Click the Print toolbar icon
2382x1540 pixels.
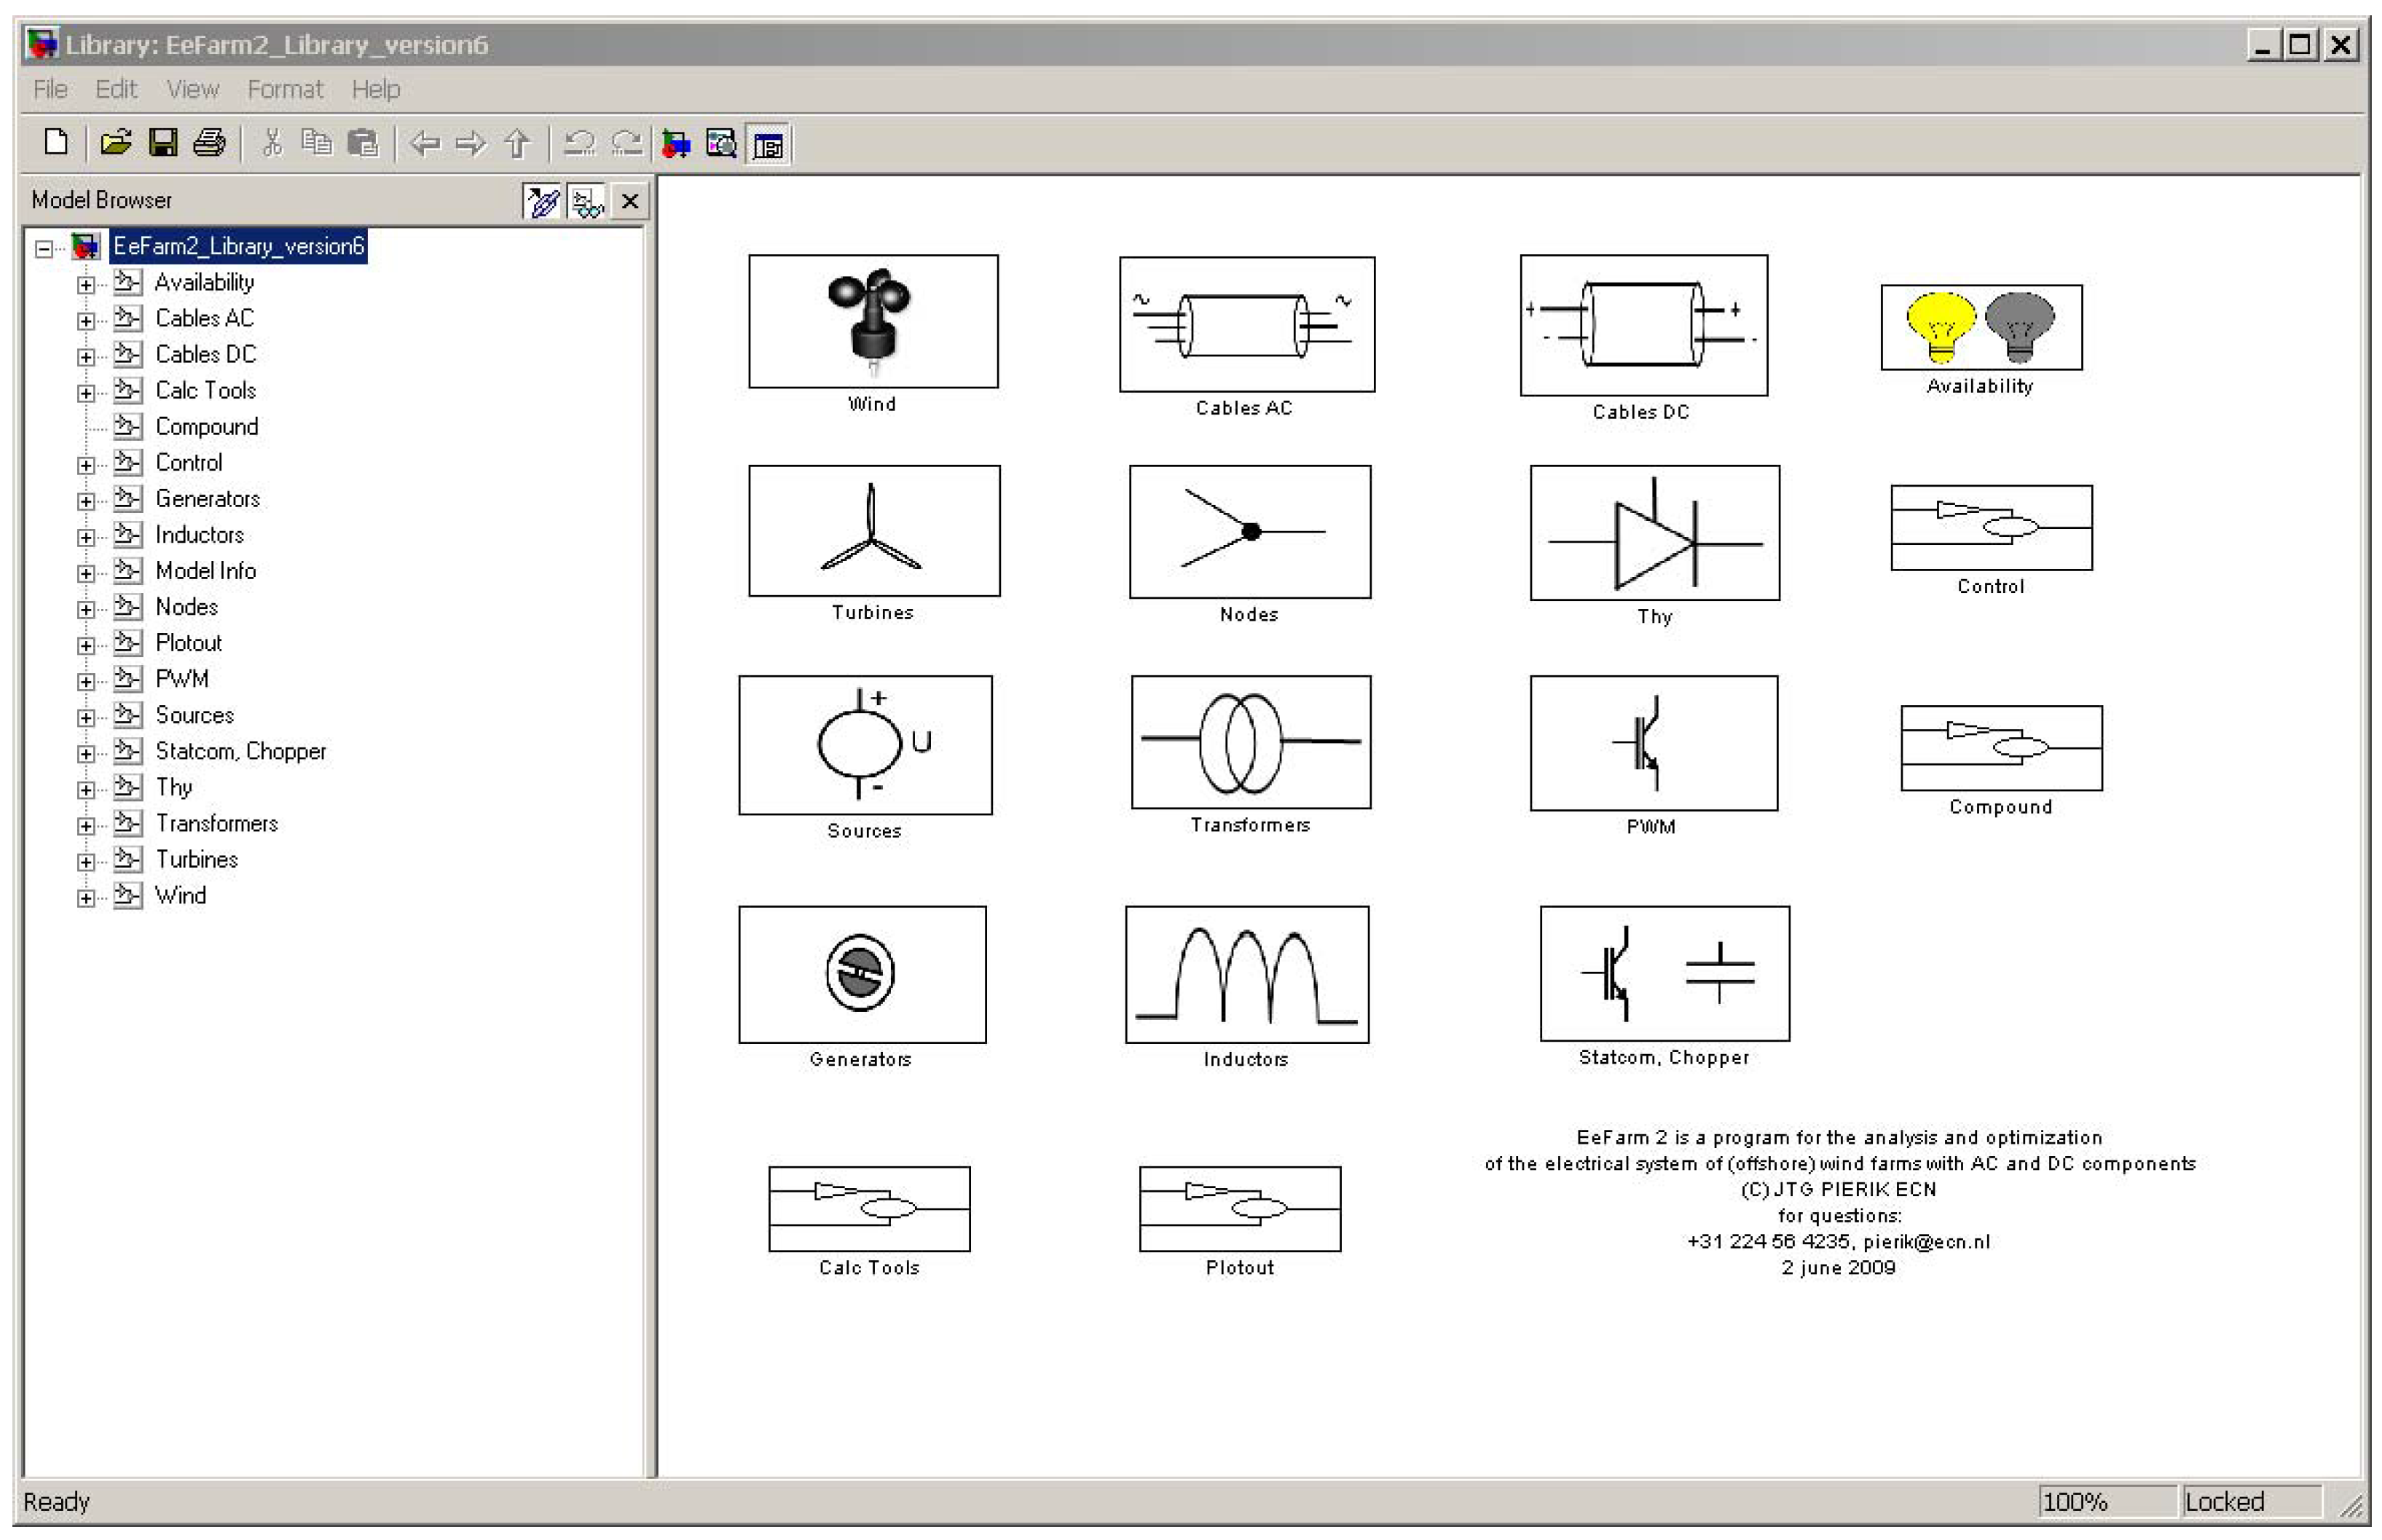[208, 144]
